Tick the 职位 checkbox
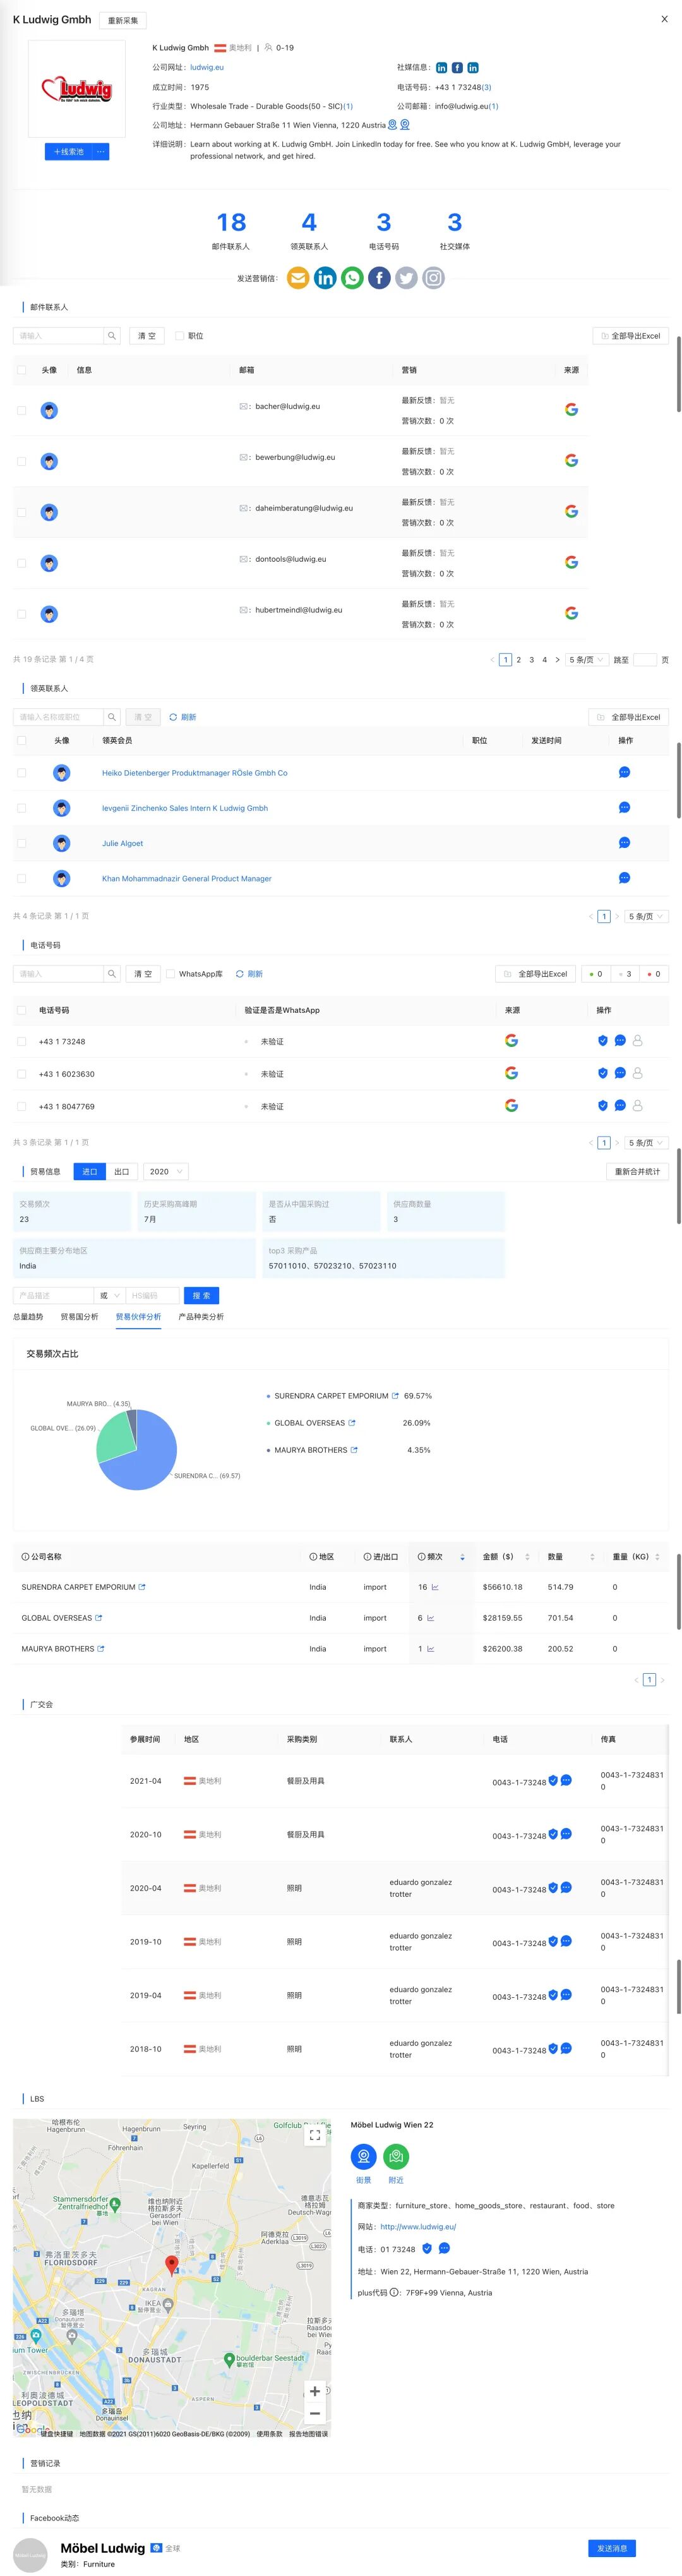This screenshot has width=682, height=2576. tap(179, 336)
